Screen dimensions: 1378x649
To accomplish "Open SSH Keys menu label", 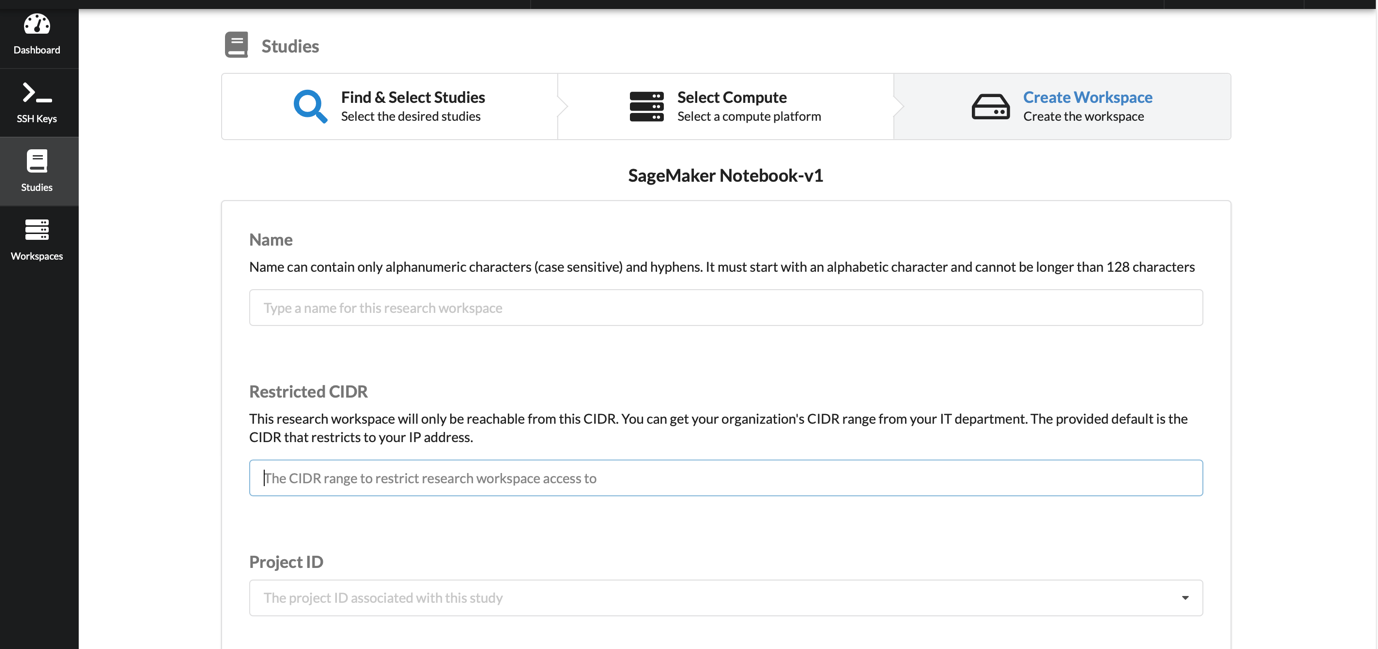I will pos(37,119).
